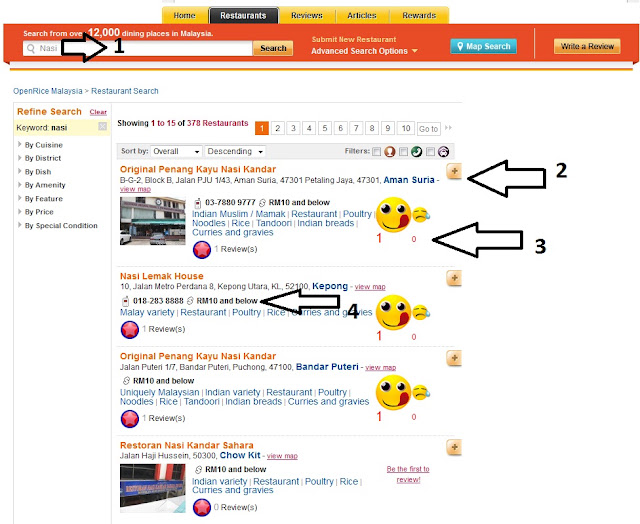Click plus icon for Bandar Puteri Nasi Kandar

[454, 358]
